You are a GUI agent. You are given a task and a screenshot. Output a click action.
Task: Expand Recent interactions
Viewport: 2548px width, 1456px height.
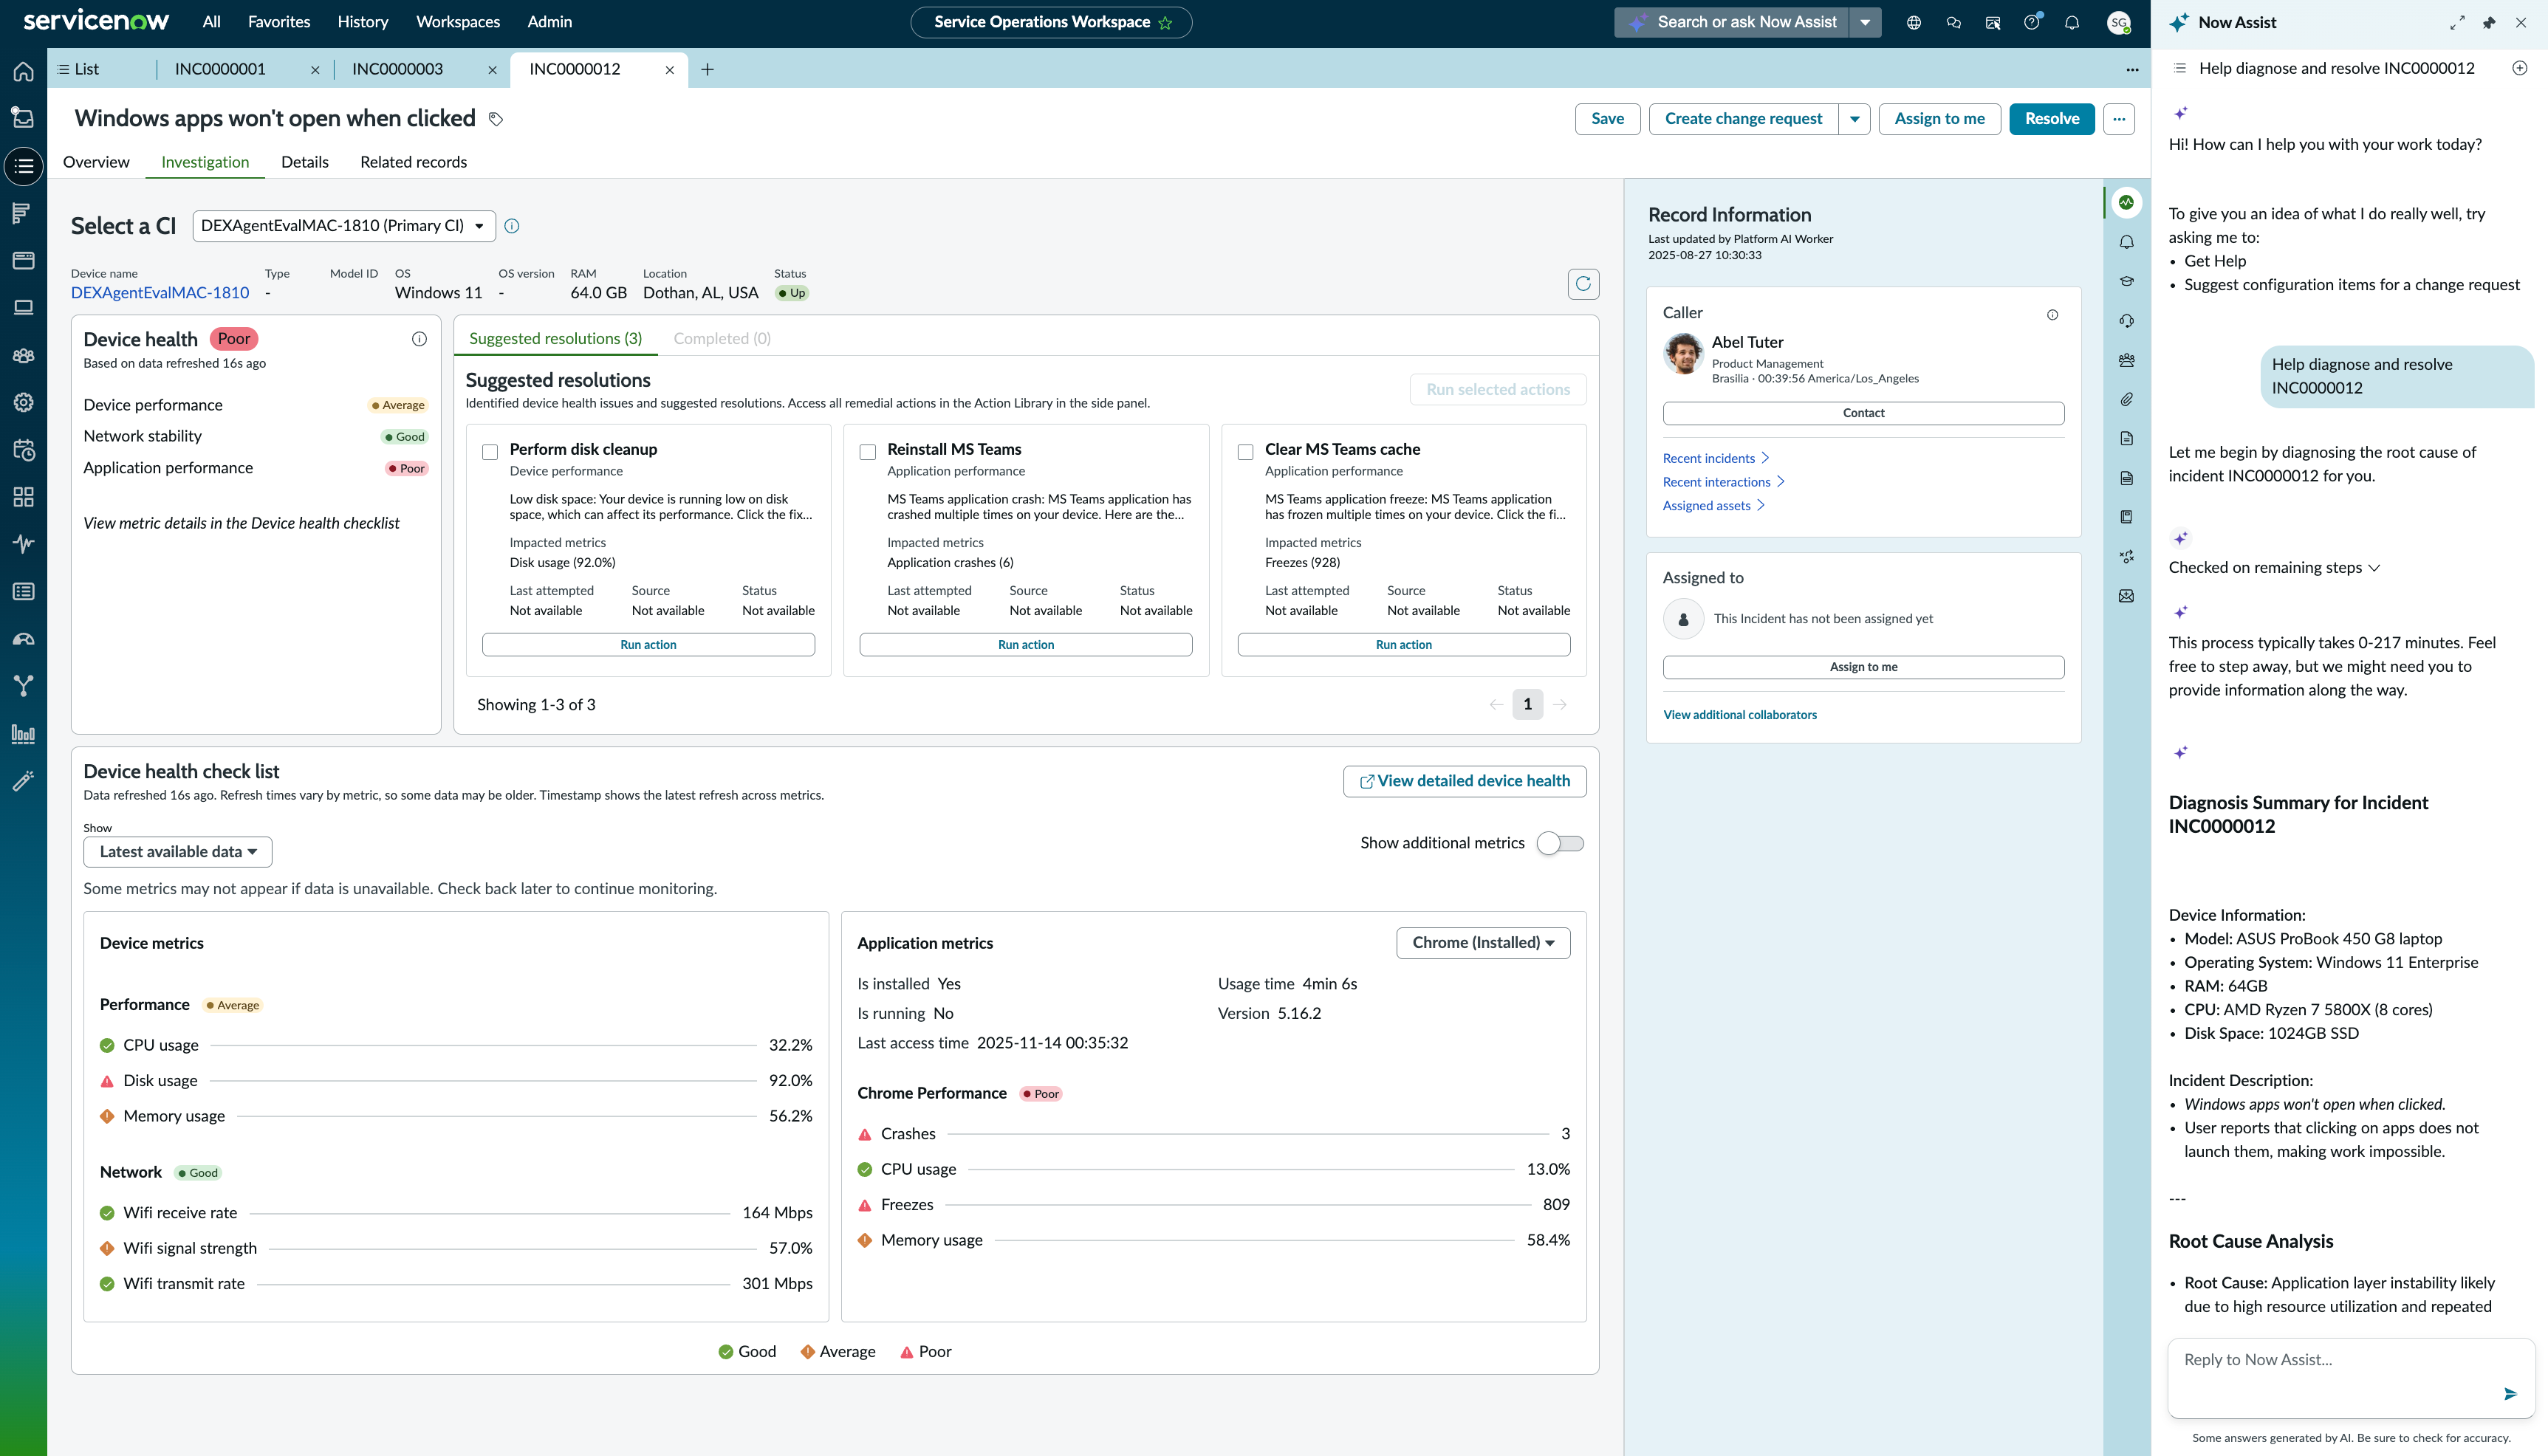(1723, 482)
